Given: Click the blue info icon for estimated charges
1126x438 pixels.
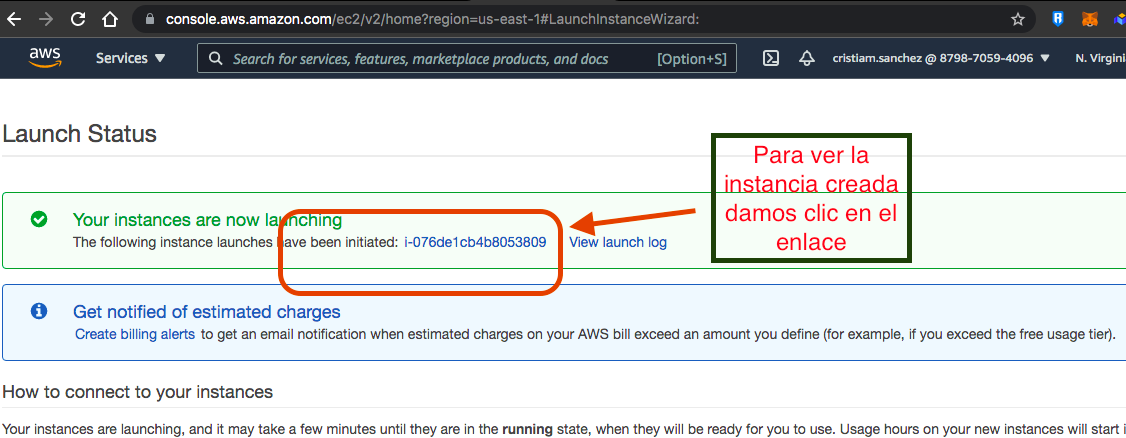Looking at the screenshot, I should (x=39, y=311).
